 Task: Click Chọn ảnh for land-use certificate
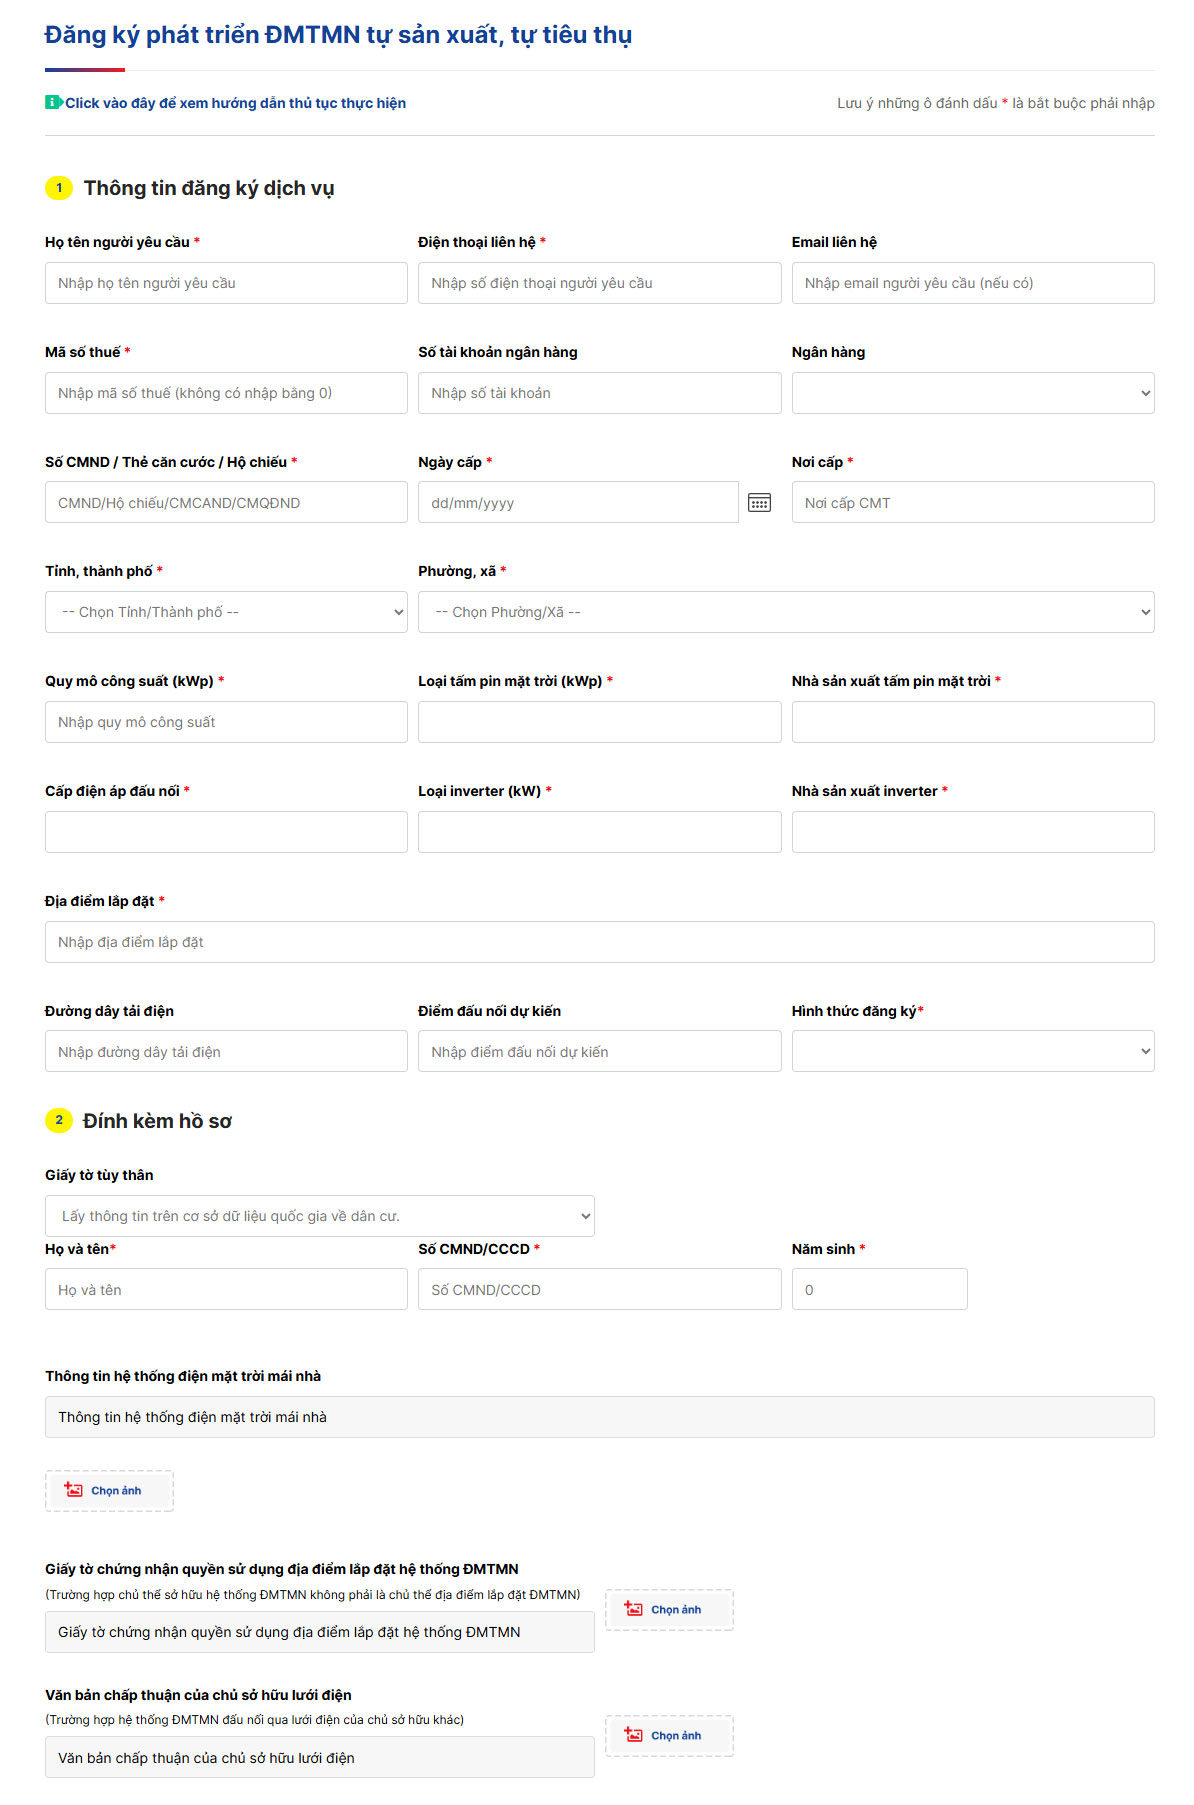tap(669, 1609)
